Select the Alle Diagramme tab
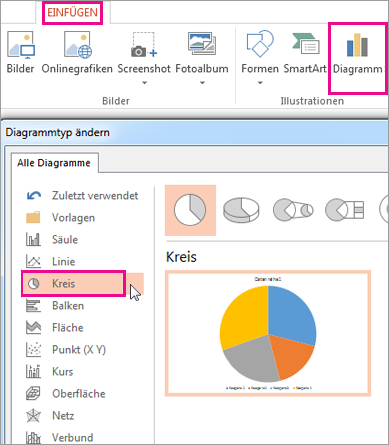389x445 pixels. 54,163
